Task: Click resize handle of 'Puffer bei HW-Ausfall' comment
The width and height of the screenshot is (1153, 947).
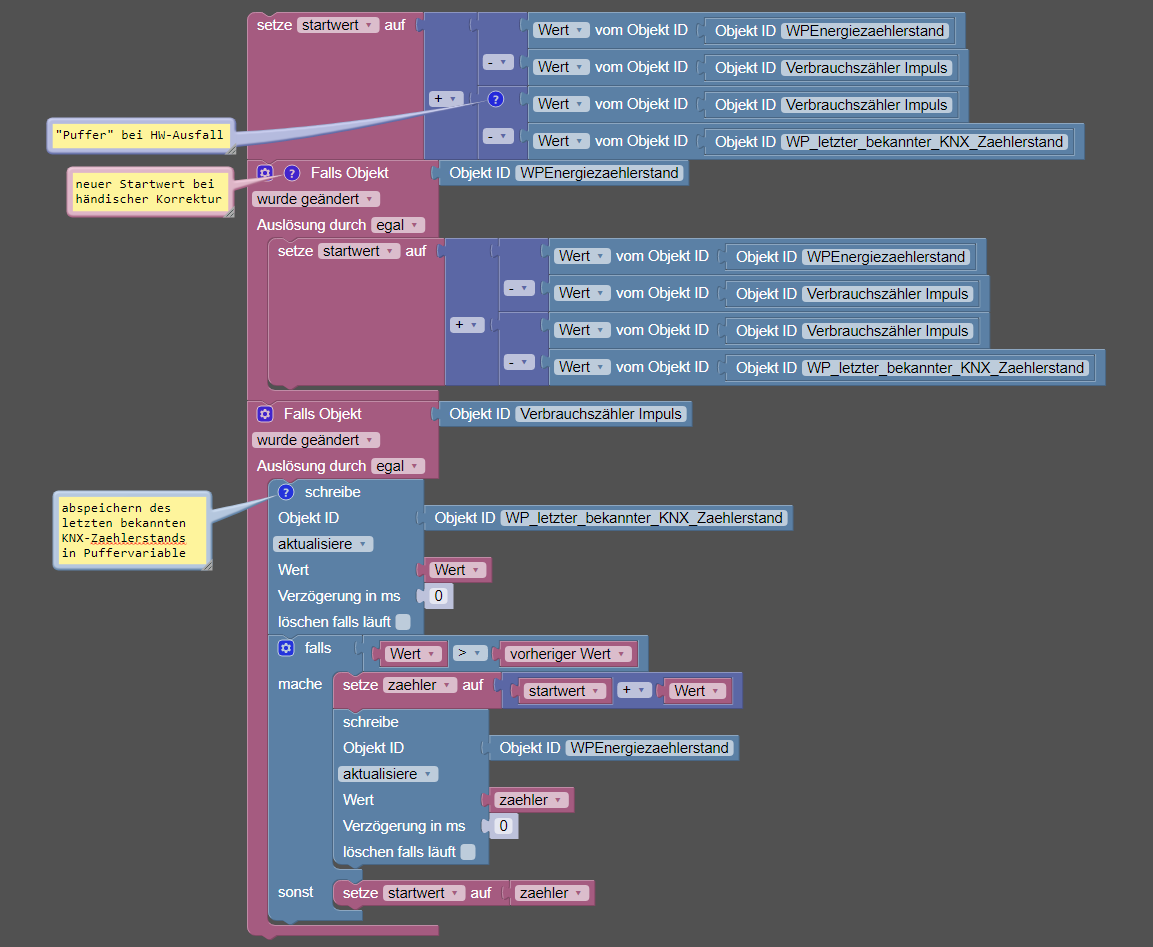Action: [x=230, y=150]
